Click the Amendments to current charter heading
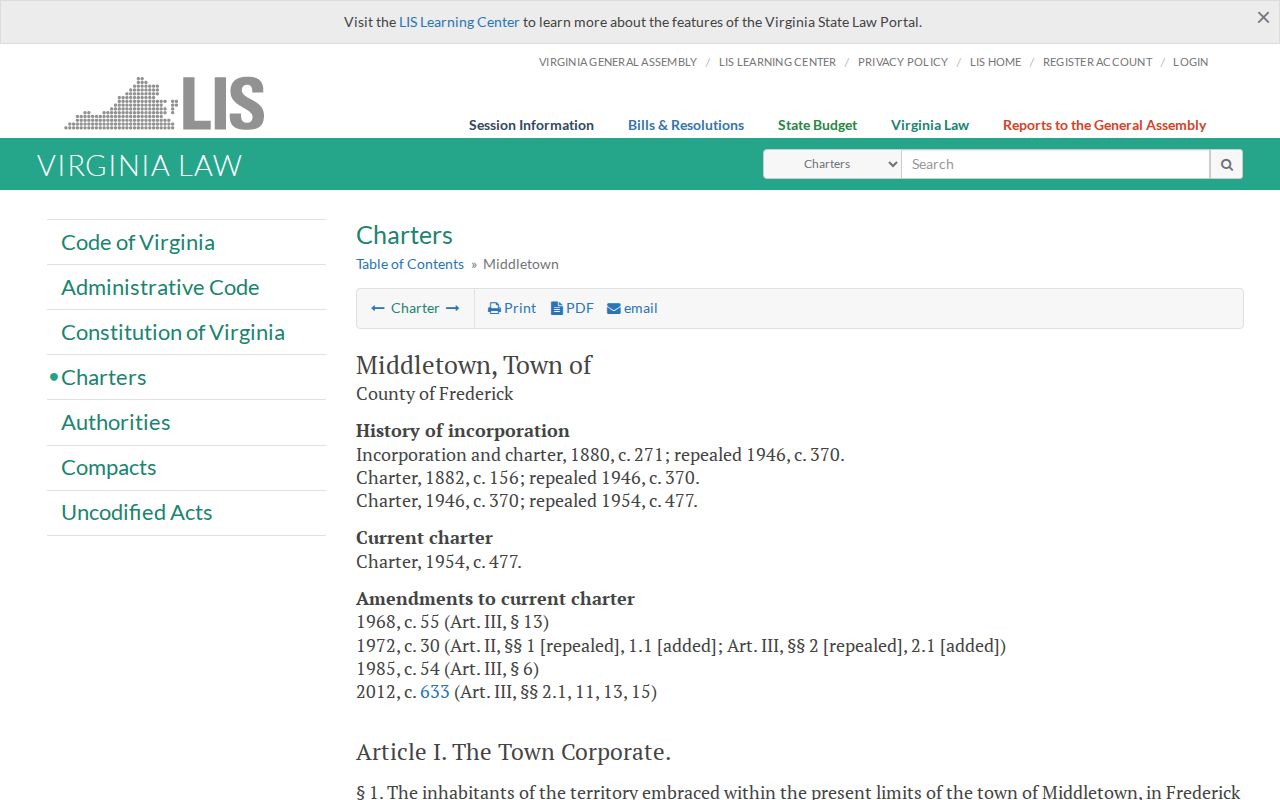The width and height of the screenshot is (1280, 800). point(495,599)
